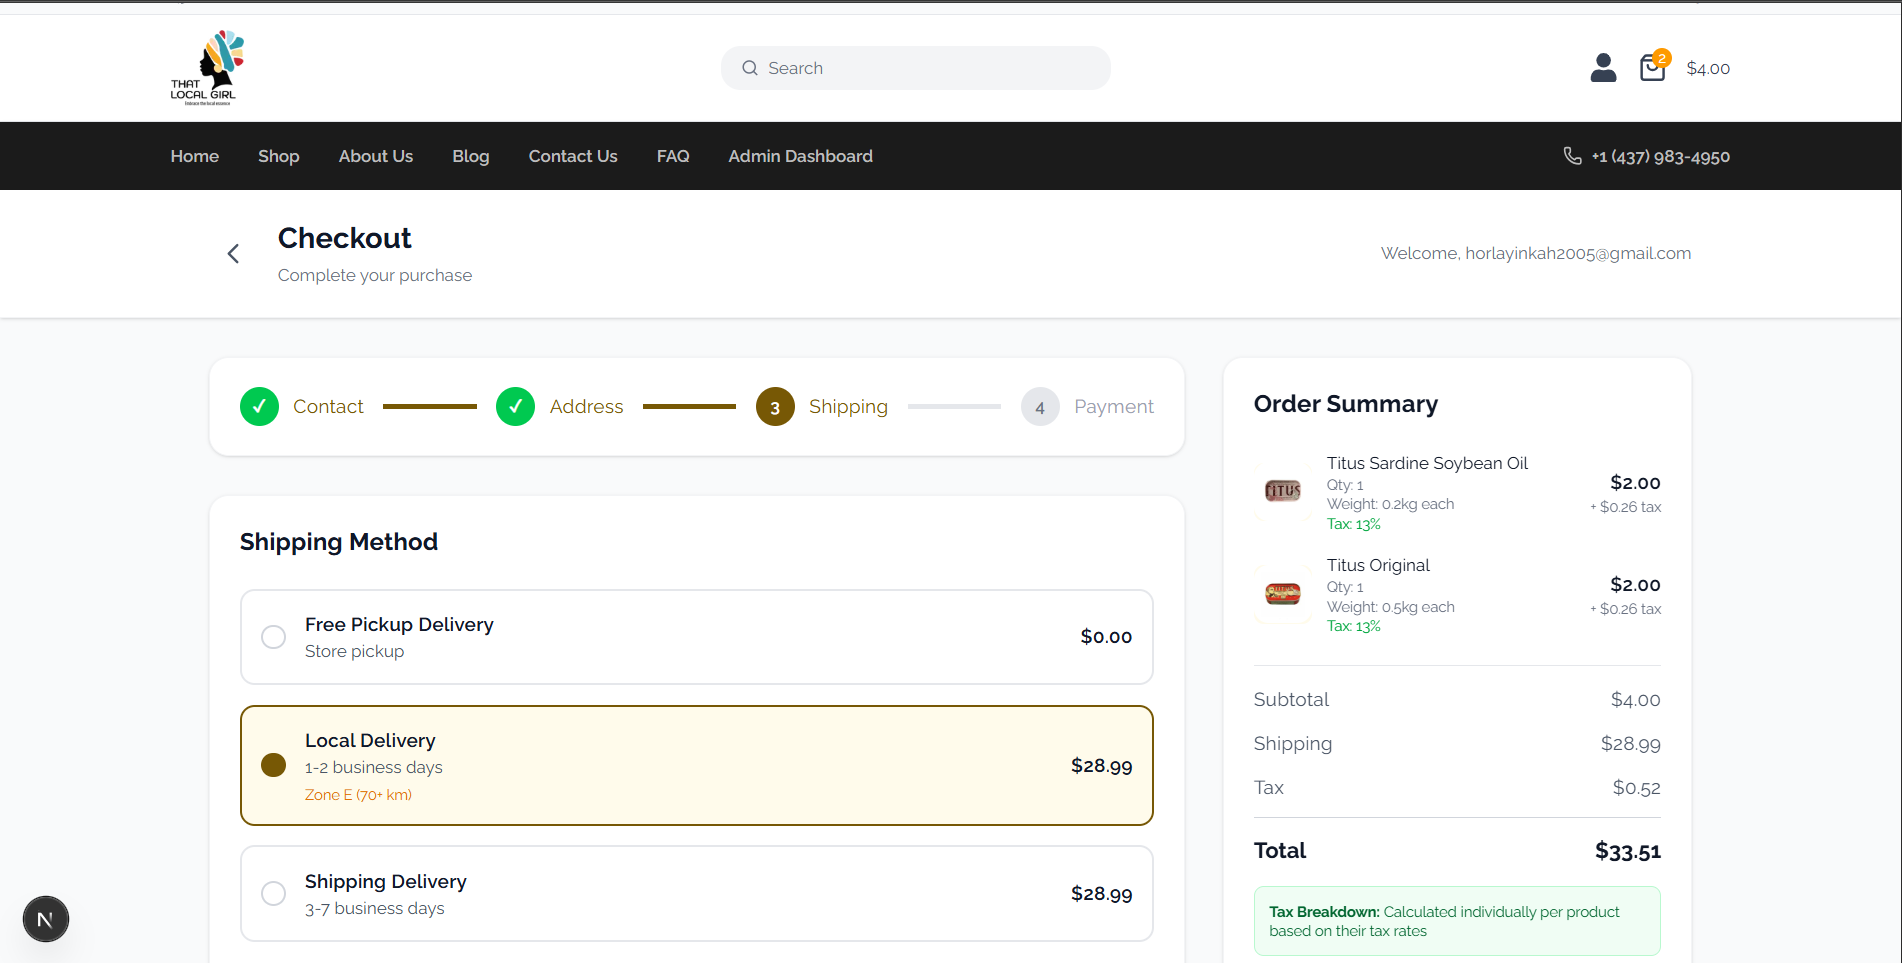Click the Titus Sardine Soybean Oil thumbnail
This screenshot has height=963, width=1902.
pos(1282,490)
